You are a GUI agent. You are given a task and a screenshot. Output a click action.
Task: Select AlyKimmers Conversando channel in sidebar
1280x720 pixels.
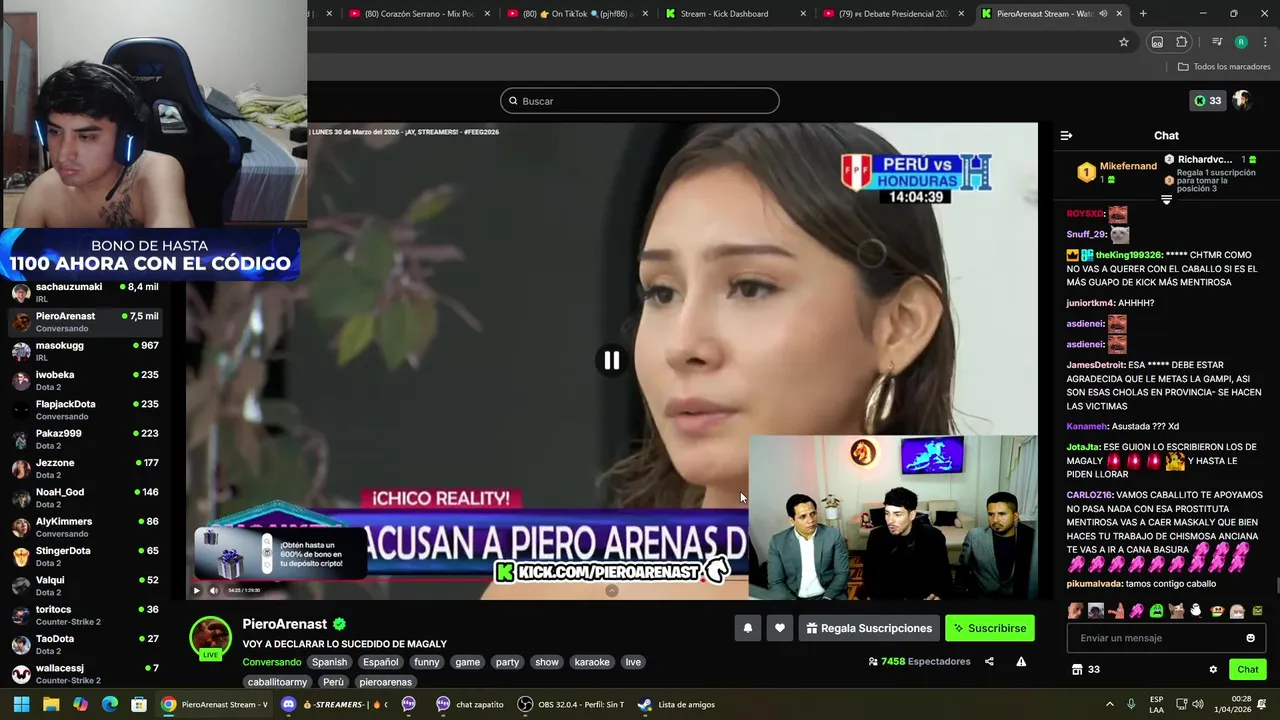coord(85,527)
